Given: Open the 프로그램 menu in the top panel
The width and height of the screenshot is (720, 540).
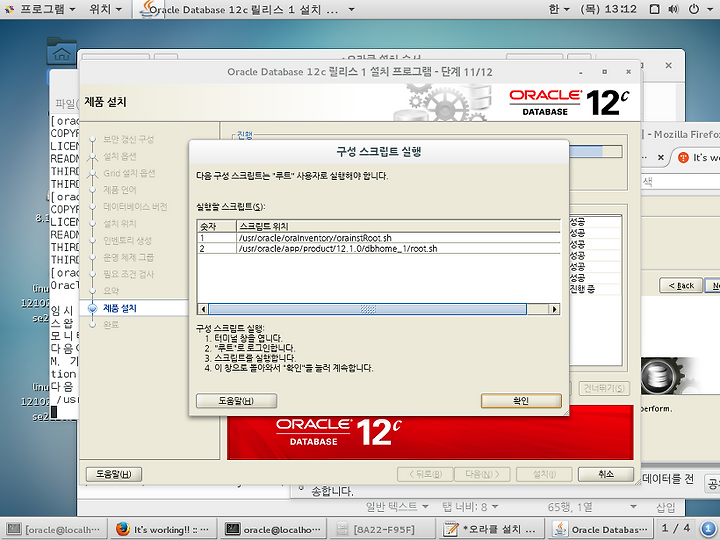Looking at the screenshot, I should click(40, 9).
